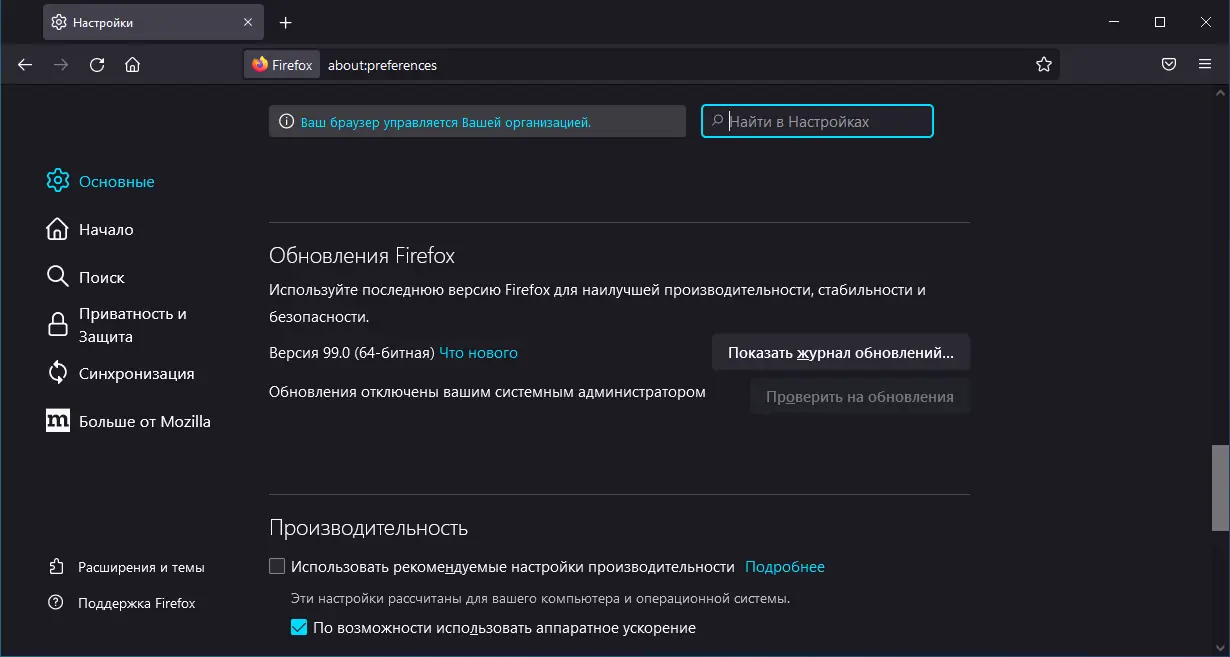
Task: Open the Что нового link
Action: 478,352
